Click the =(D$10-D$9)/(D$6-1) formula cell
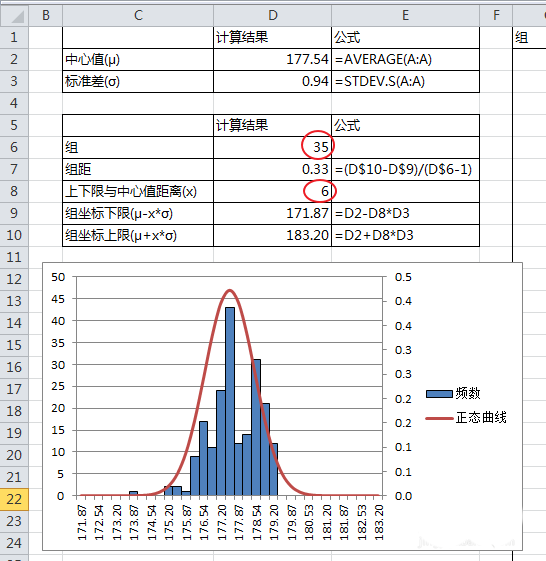The image size is (546, 561). click(405, 169)
